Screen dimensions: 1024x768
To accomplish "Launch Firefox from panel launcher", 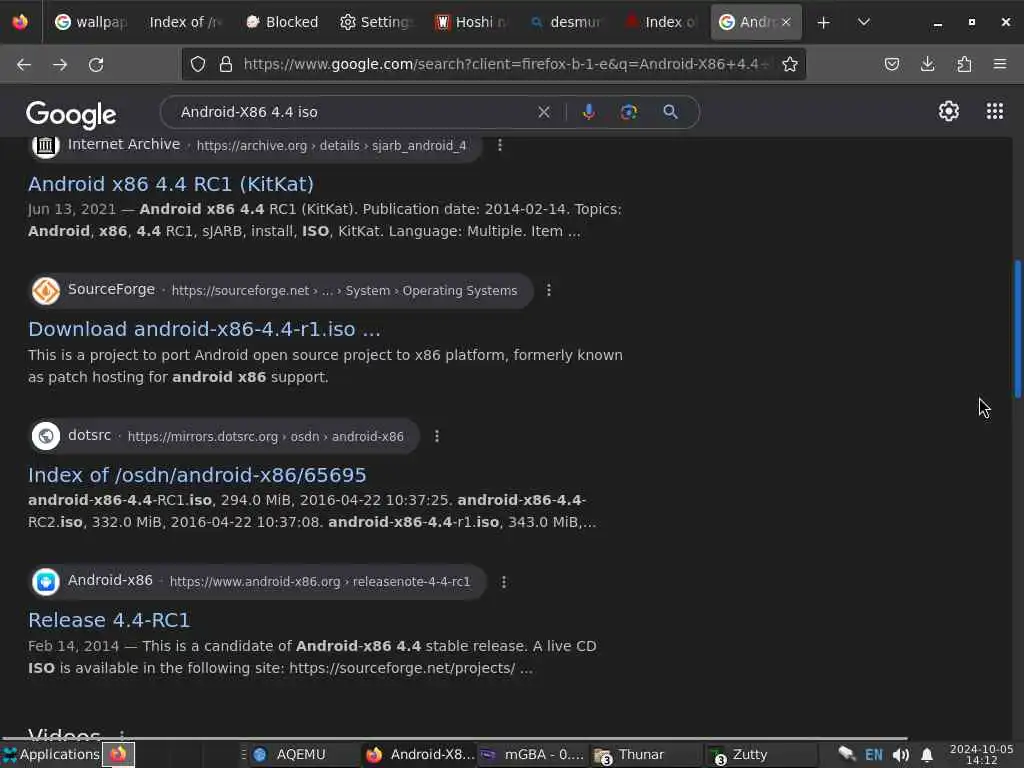I will 118,754.
